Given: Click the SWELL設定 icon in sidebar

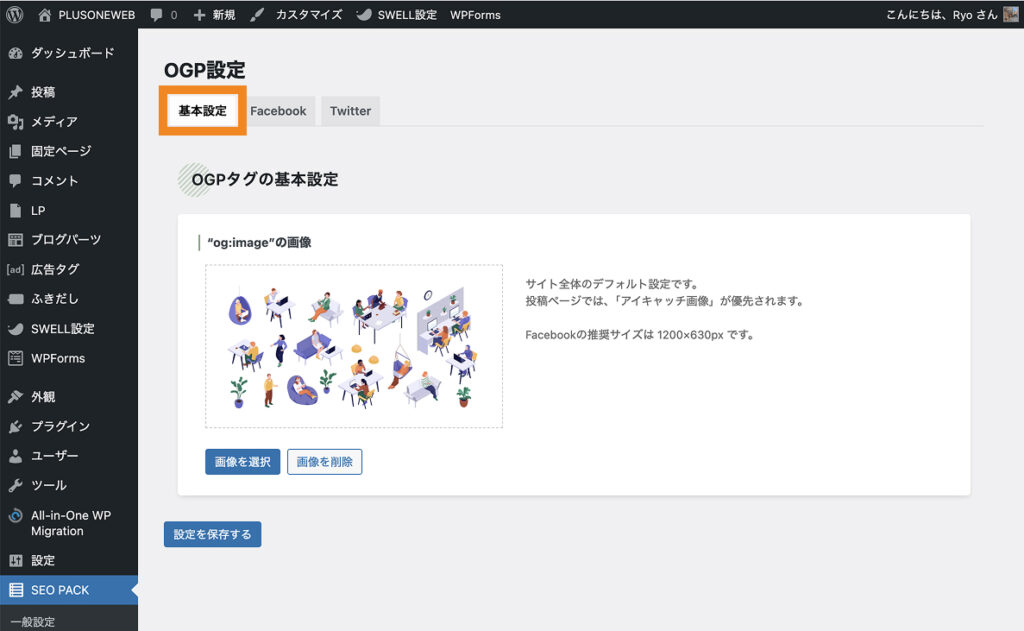Looking at the screenshot, I should (x=15, y=329).
